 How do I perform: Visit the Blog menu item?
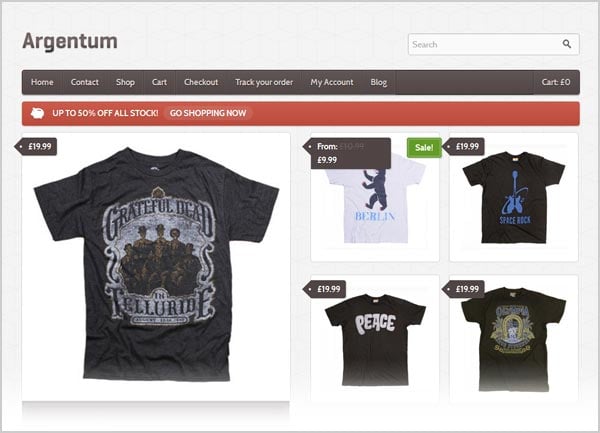[378, 82]
